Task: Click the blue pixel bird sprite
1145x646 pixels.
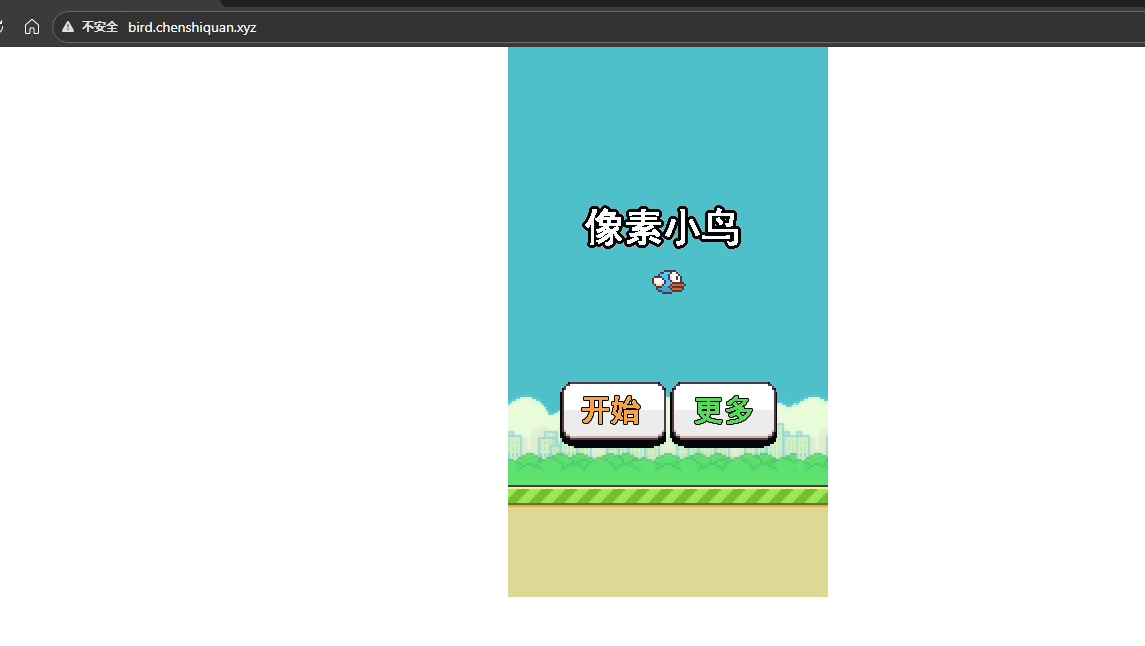Action: tap(669, 282)
